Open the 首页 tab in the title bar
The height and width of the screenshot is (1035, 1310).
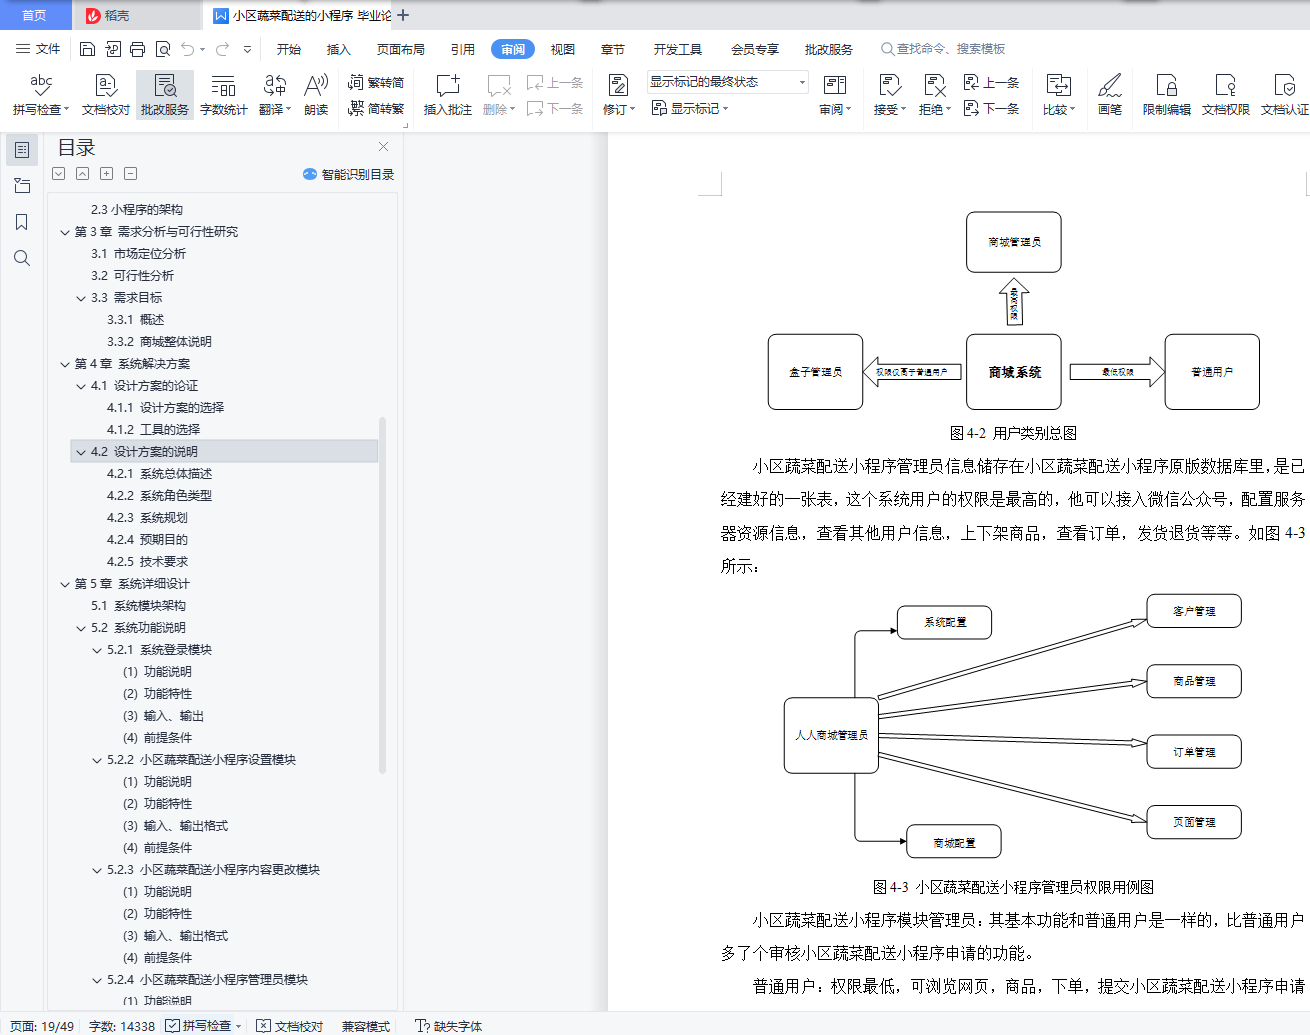point(35,15)
